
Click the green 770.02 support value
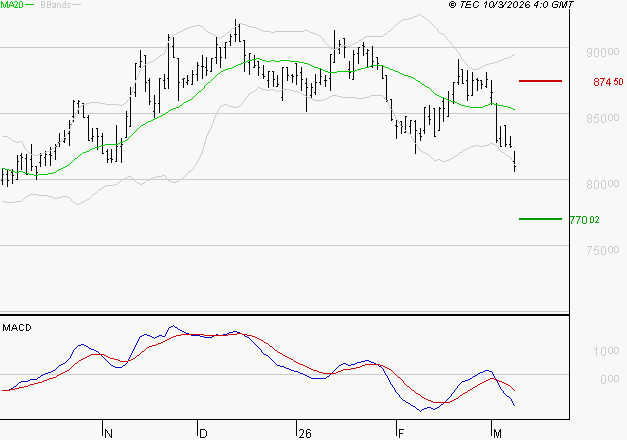click(x=585, y=220)
